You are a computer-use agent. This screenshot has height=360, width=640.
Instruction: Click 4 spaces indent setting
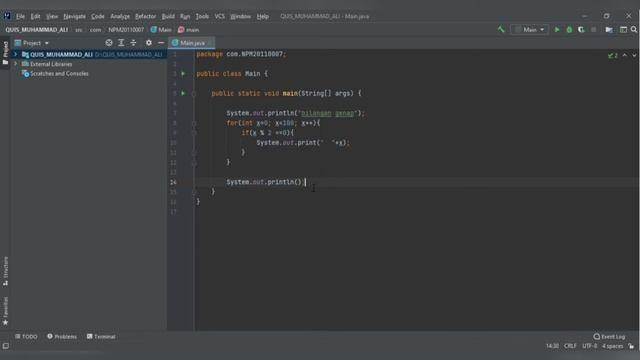tap(612, 346)
